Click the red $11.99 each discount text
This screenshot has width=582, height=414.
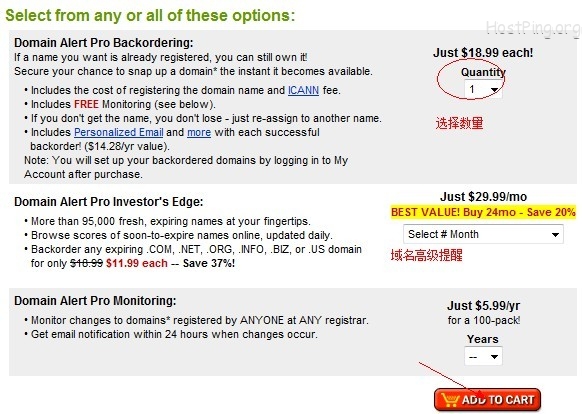pos(137,263)
